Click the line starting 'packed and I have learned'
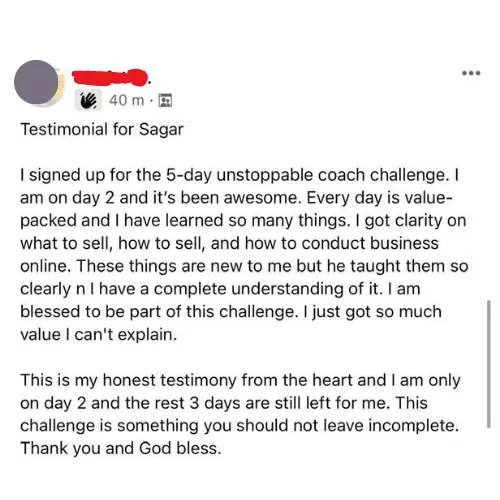The height and width of the screenshot is (500, 500). click(243, 221)
